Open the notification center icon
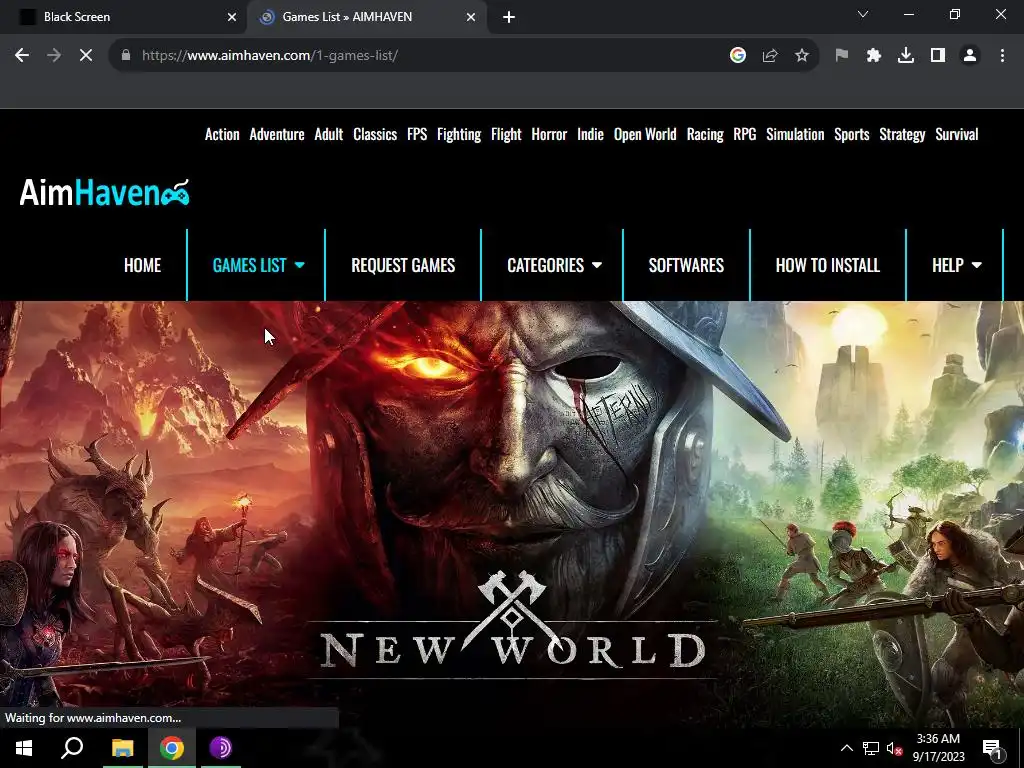Screen dimensions: 1024x768 (992, 748)
